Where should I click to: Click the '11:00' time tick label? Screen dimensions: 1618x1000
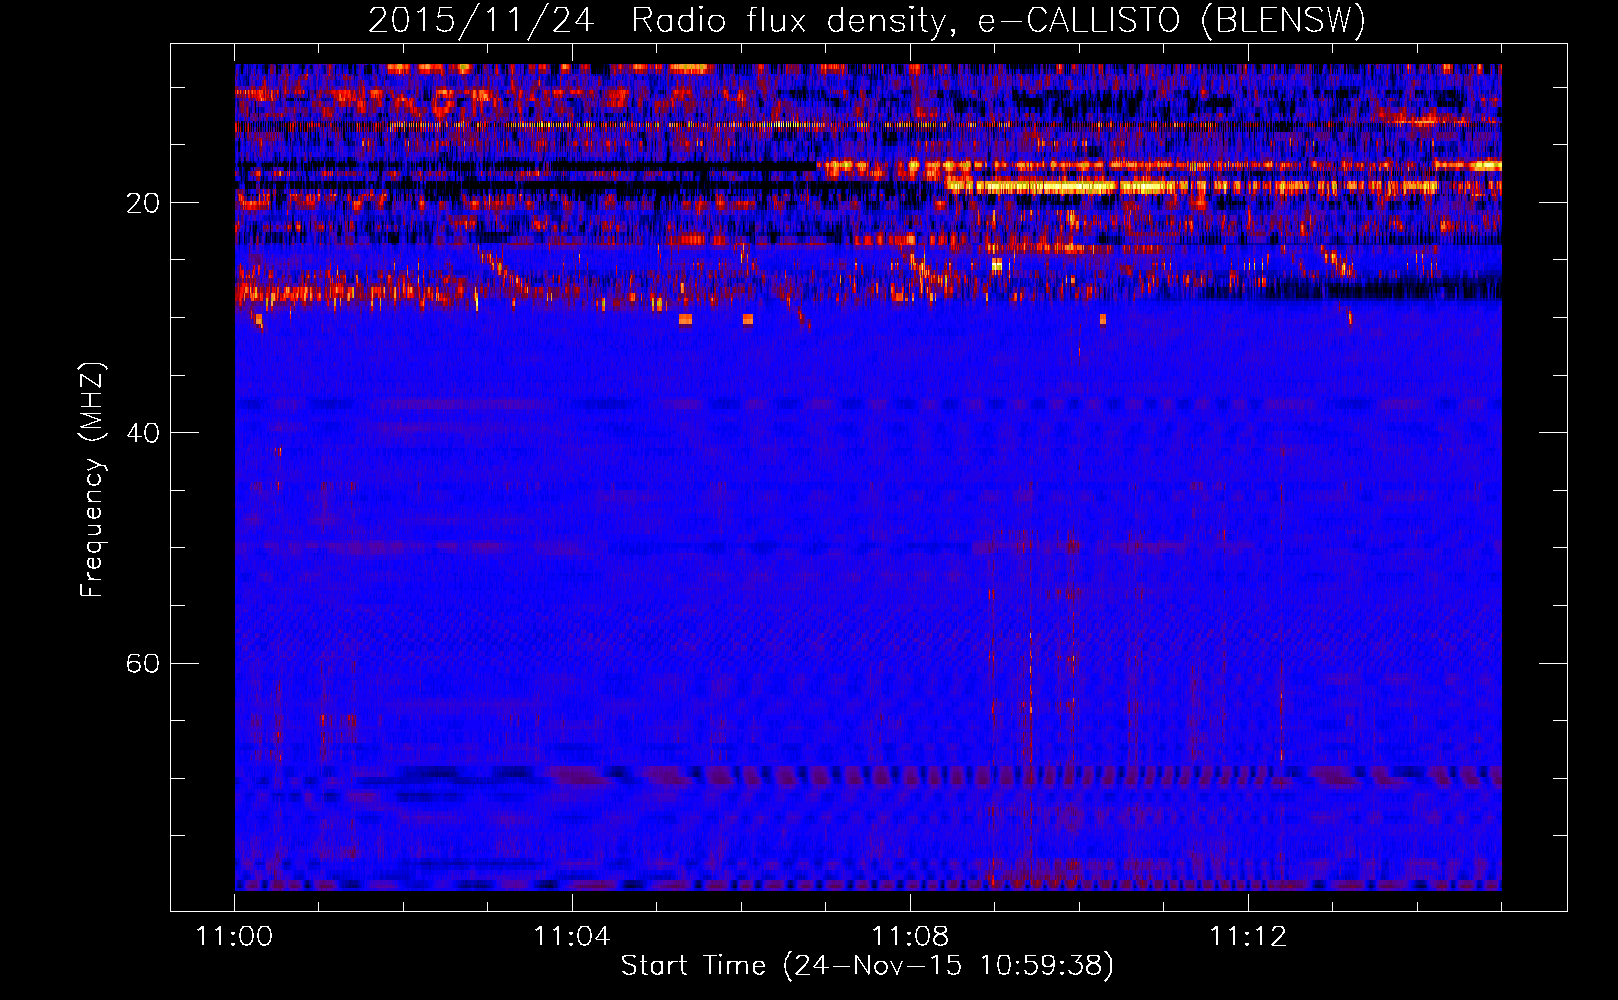click(234, 937)
